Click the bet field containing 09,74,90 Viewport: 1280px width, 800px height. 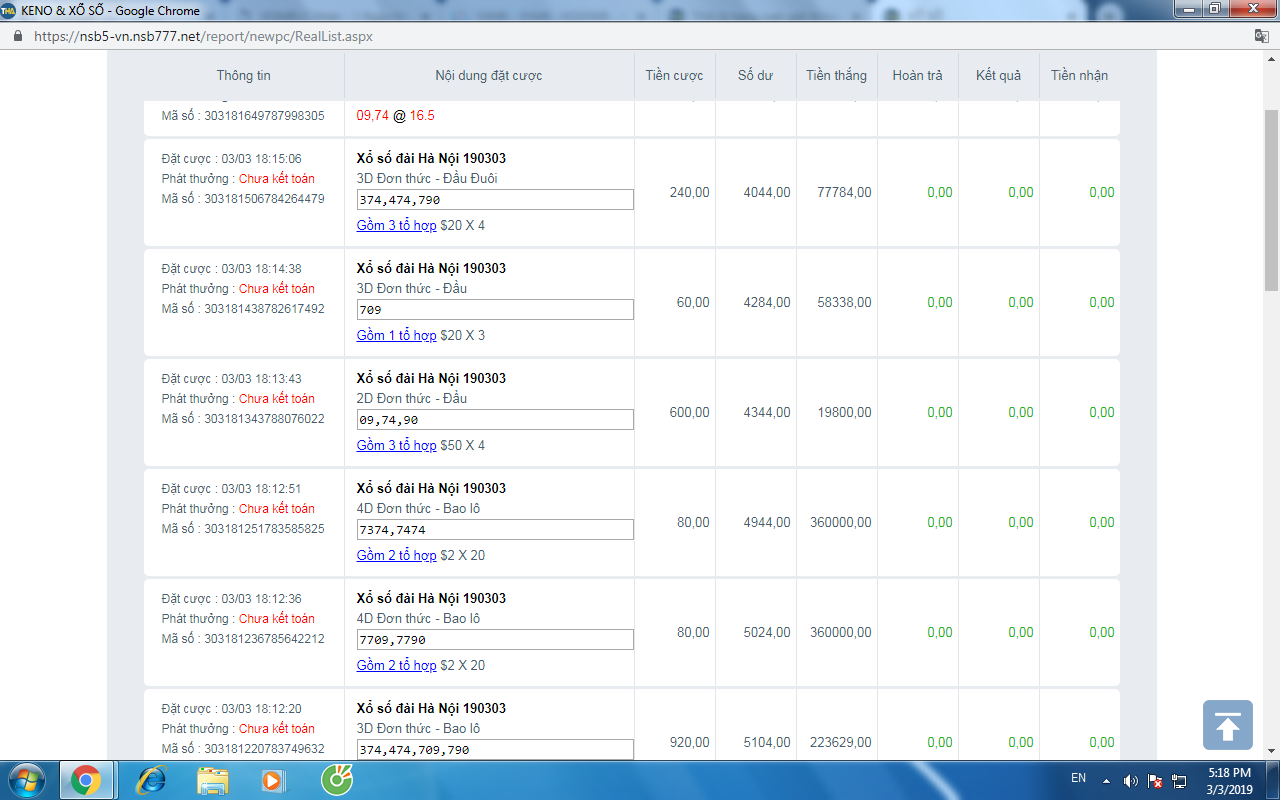(495, 420)
